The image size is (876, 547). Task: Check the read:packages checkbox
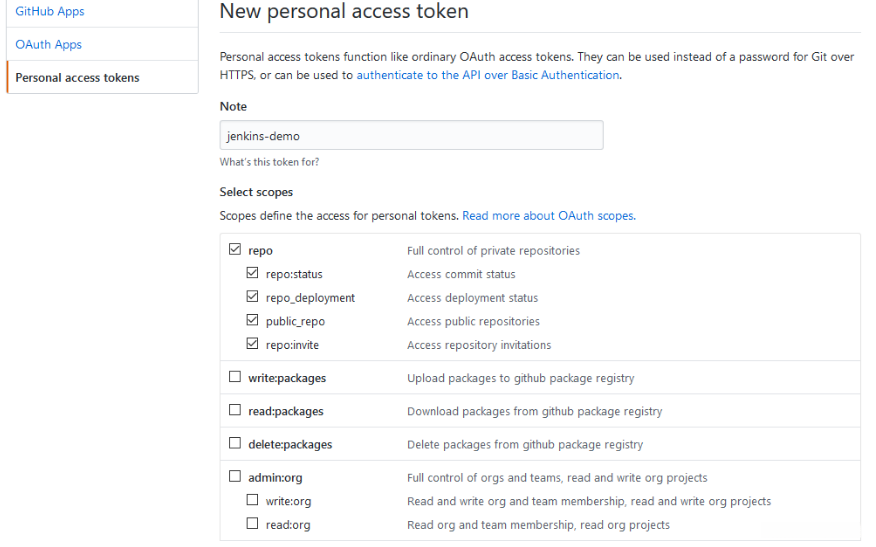[235, 411]
